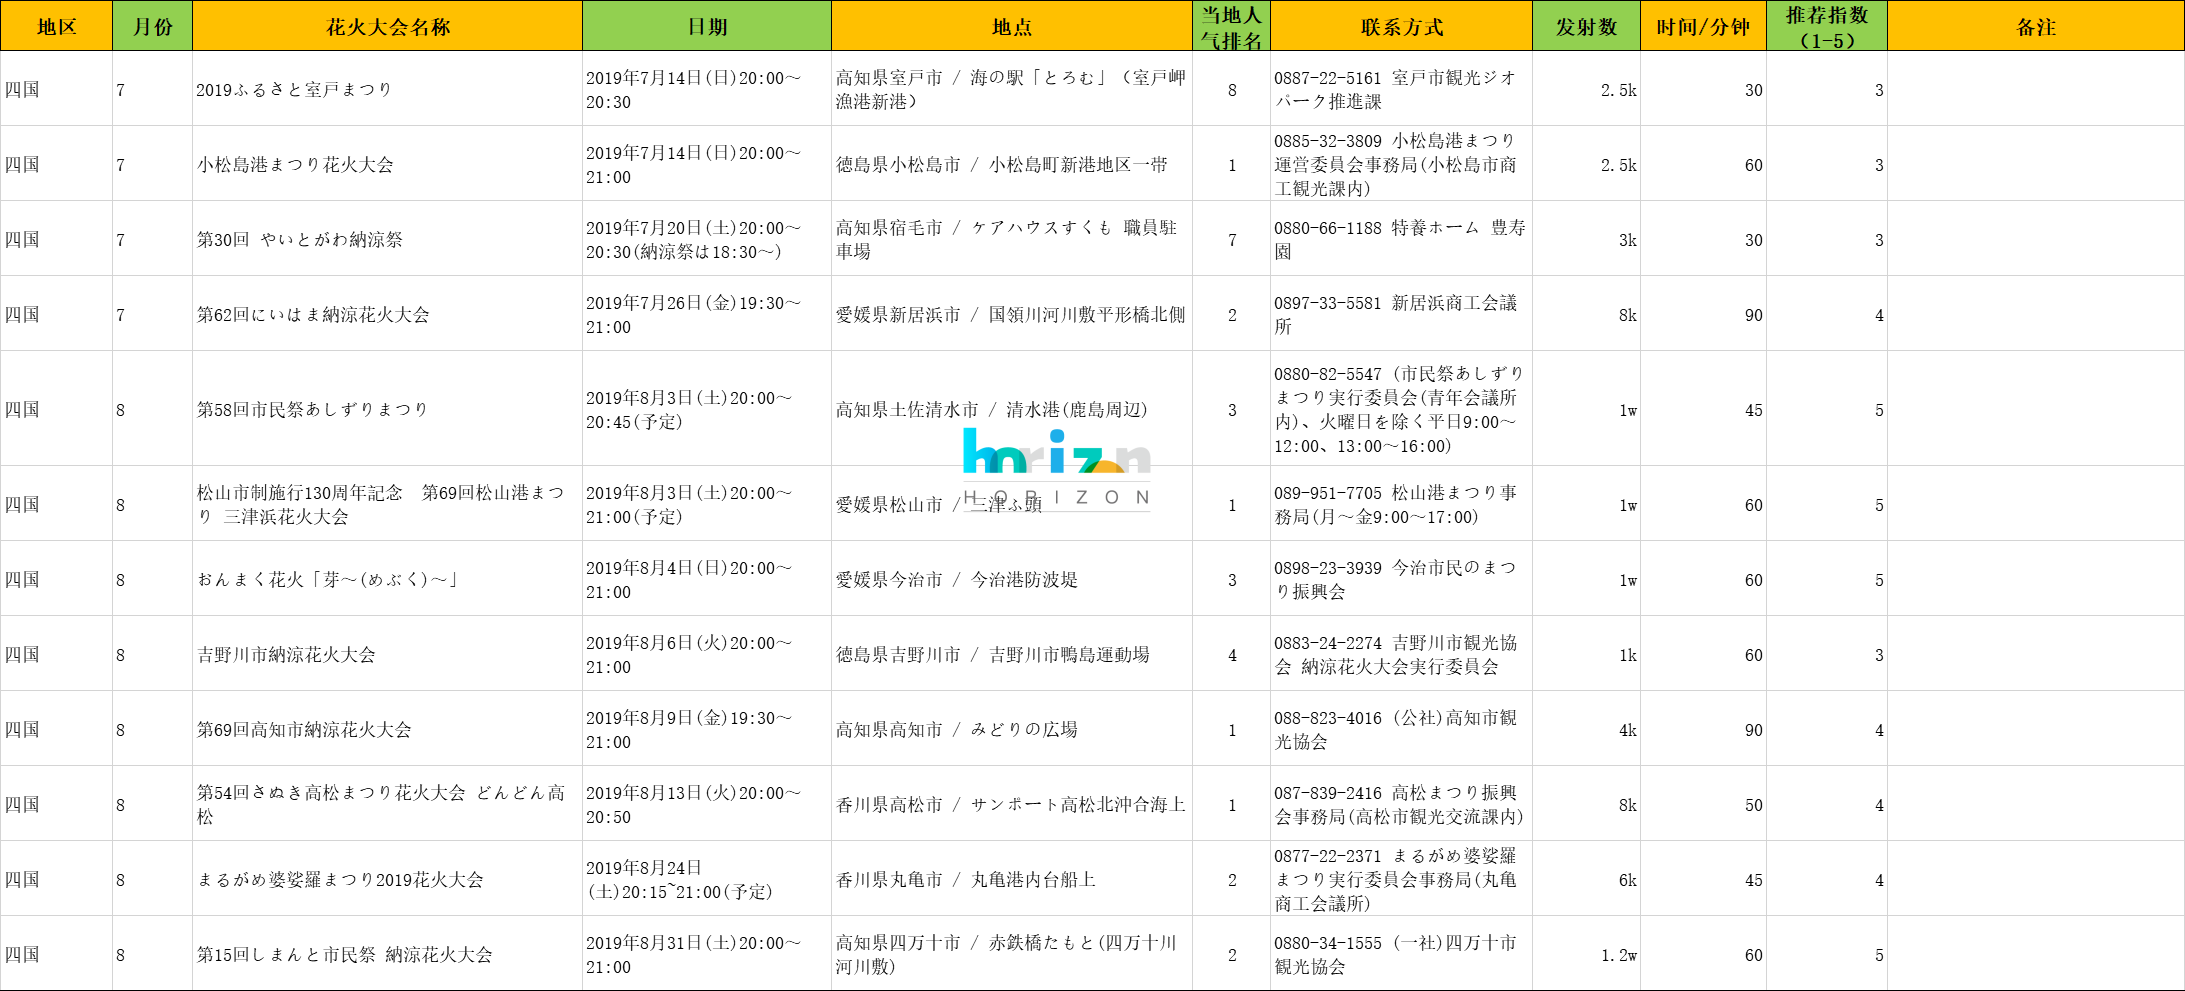
Task: Click the 当地人气排名 header cell
Action: pos(1231,26)
